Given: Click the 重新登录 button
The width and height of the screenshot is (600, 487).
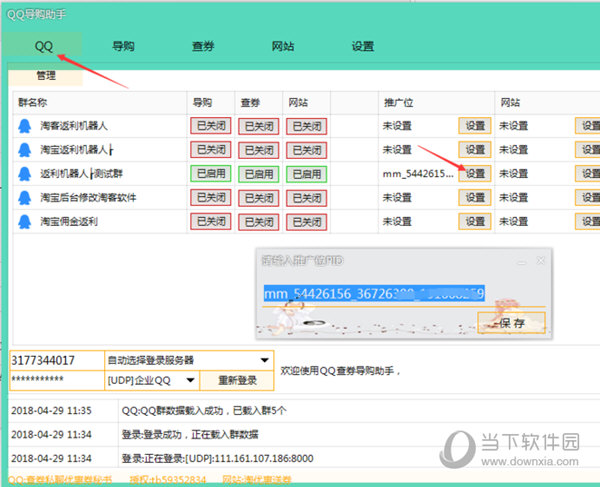Looking at the screenshot, I should click(x=237, y=380).
